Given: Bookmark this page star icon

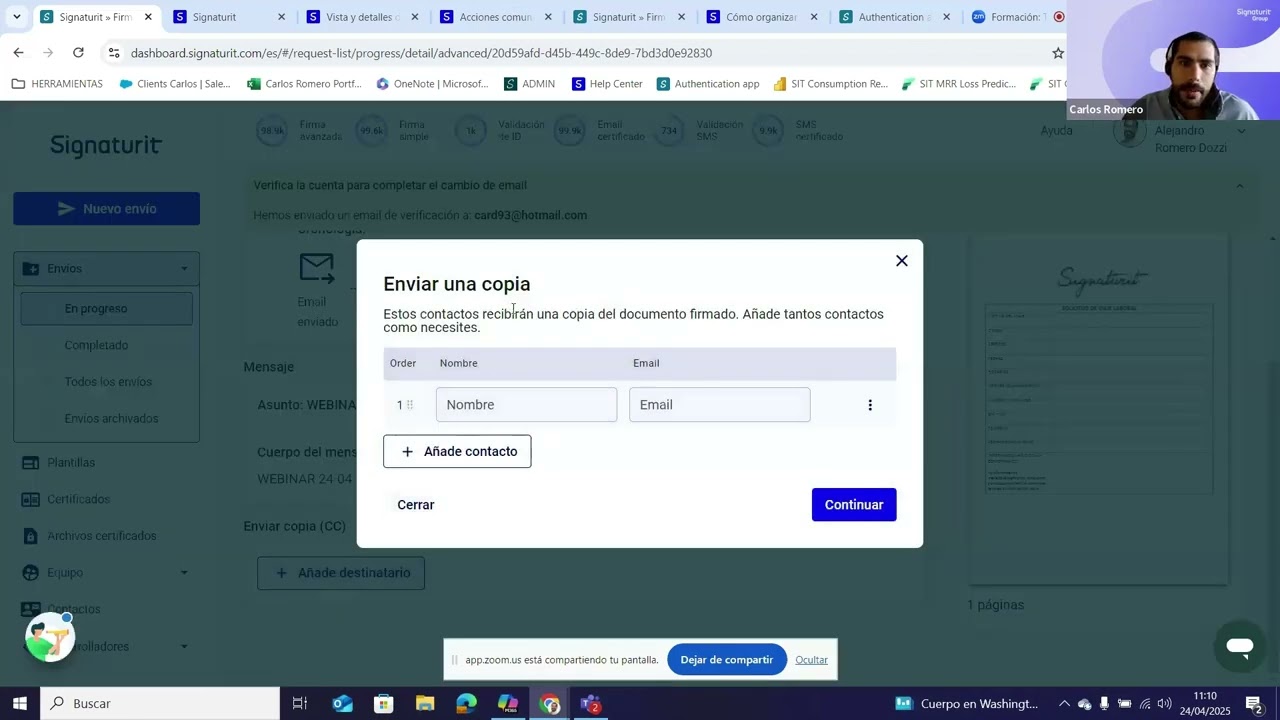Looking at the screenshot, I should tap(1058, 53).
